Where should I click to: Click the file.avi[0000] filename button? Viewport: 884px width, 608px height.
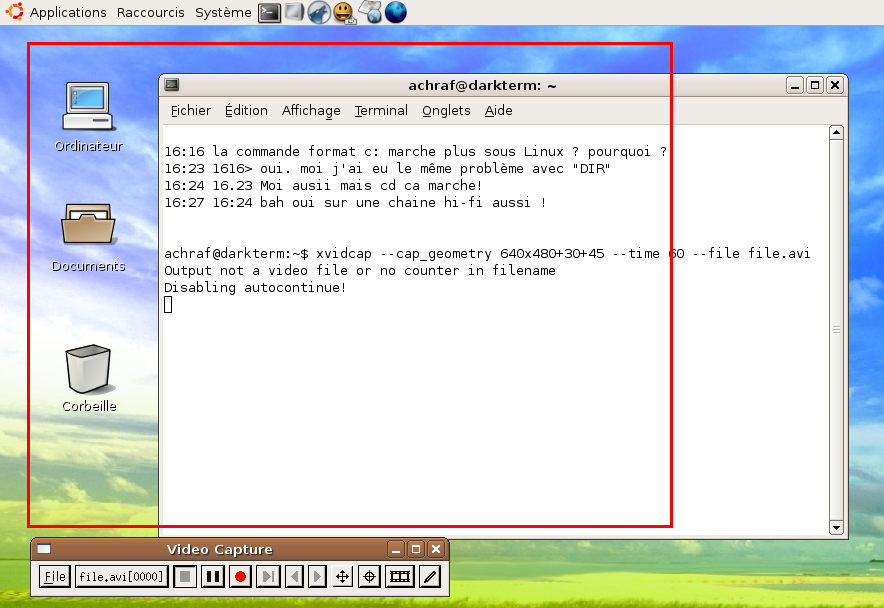(x=121, y=576)
